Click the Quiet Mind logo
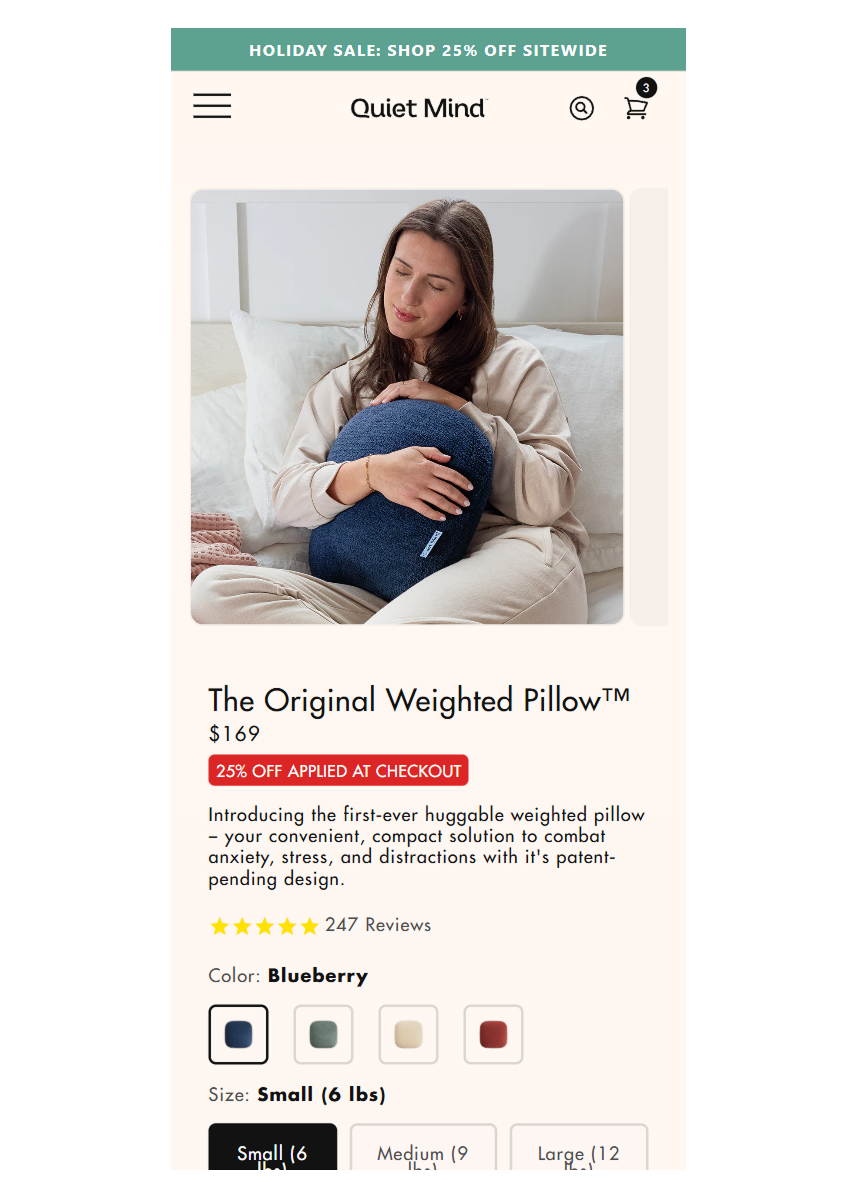856x1197 pixels. pyautogui.click(x=418, y=108)
